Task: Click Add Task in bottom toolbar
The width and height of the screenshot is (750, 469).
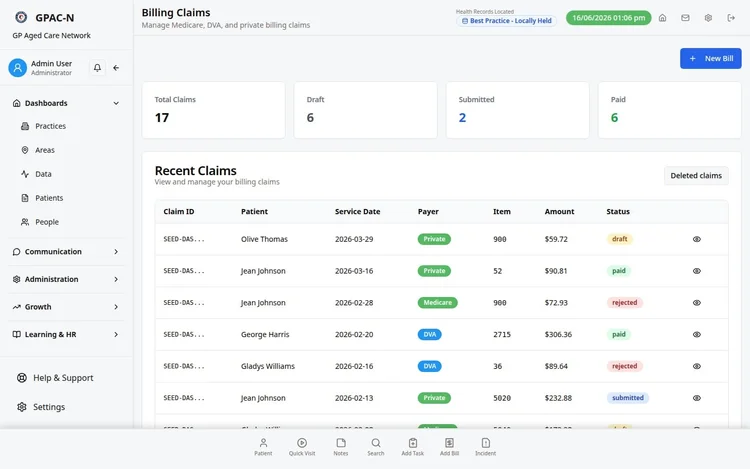Action: pos(412,447)
